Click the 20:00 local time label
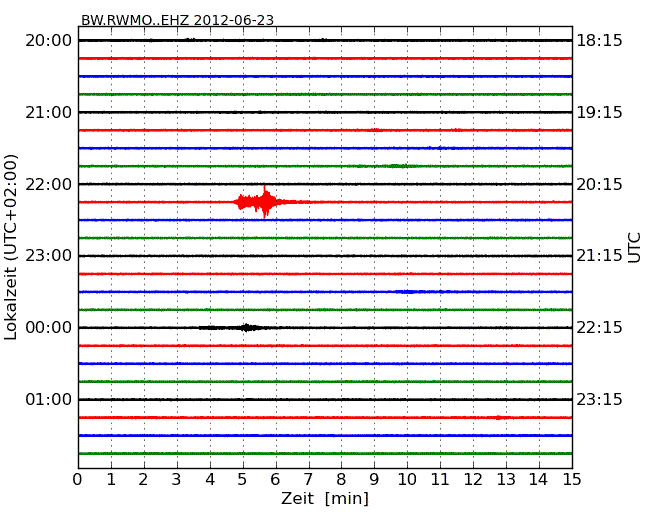Viewport: 650px width, 520px height. pos(49,41)
